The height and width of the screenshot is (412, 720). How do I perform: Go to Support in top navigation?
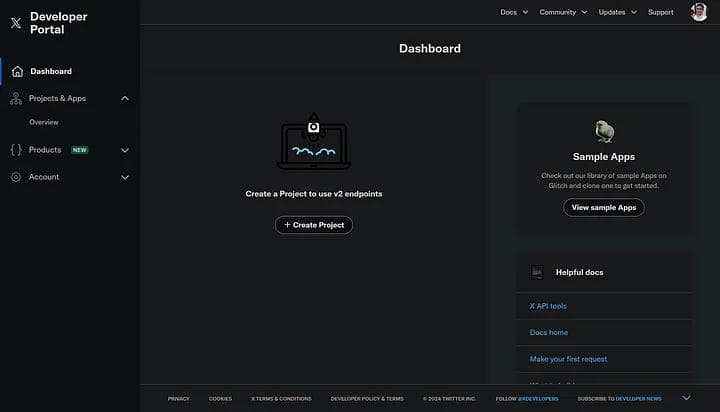pyautogui.click(x=660, y=12)
